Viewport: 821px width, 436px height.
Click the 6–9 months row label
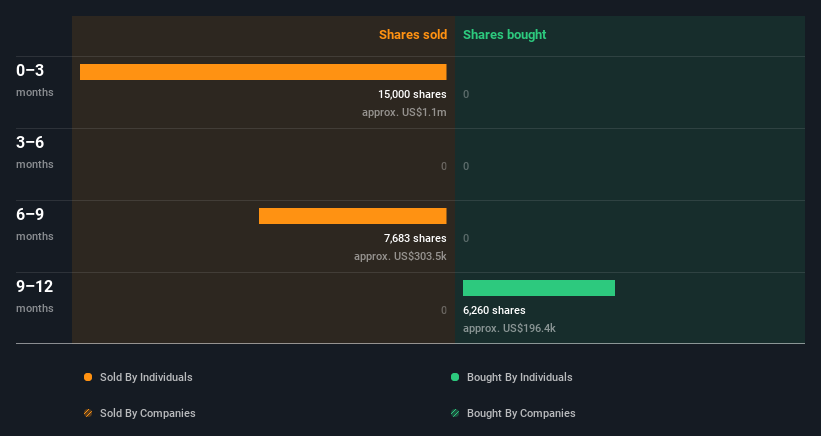coord(35,224)
